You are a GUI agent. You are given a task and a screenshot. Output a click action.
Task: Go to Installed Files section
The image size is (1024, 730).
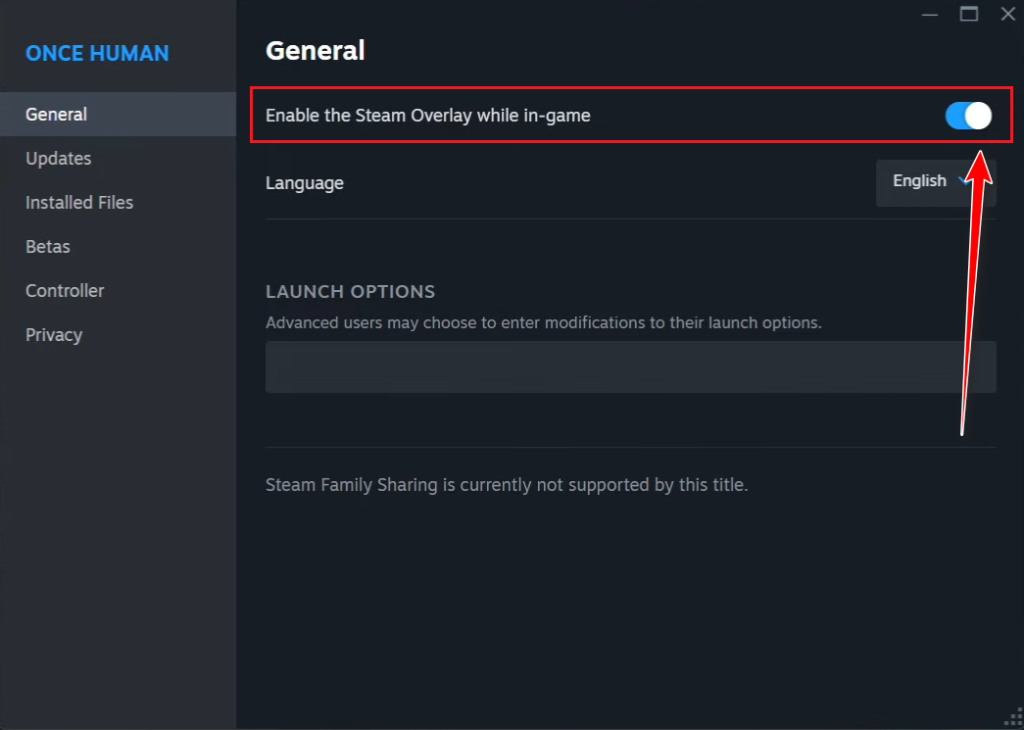[79, 202]
